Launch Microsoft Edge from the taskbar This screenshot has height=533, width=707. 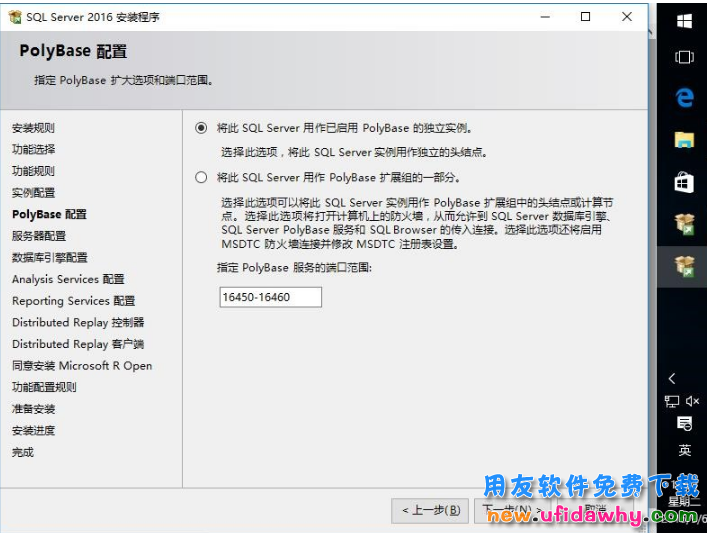point(684,97)
